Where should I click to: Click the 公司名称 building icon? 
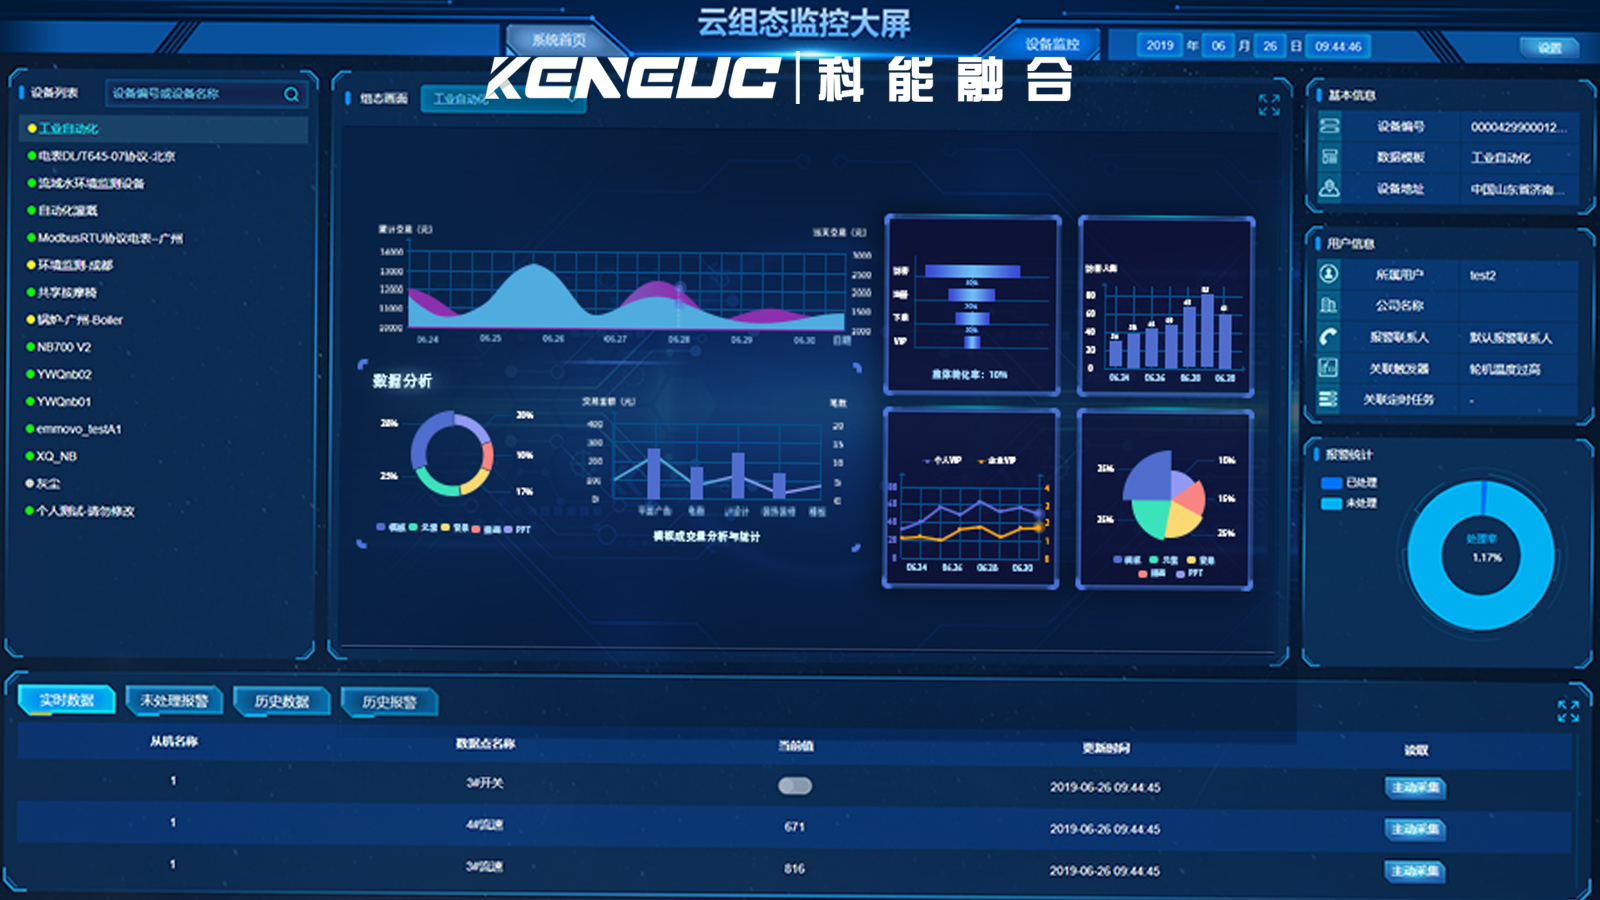tap(1328, 305)
